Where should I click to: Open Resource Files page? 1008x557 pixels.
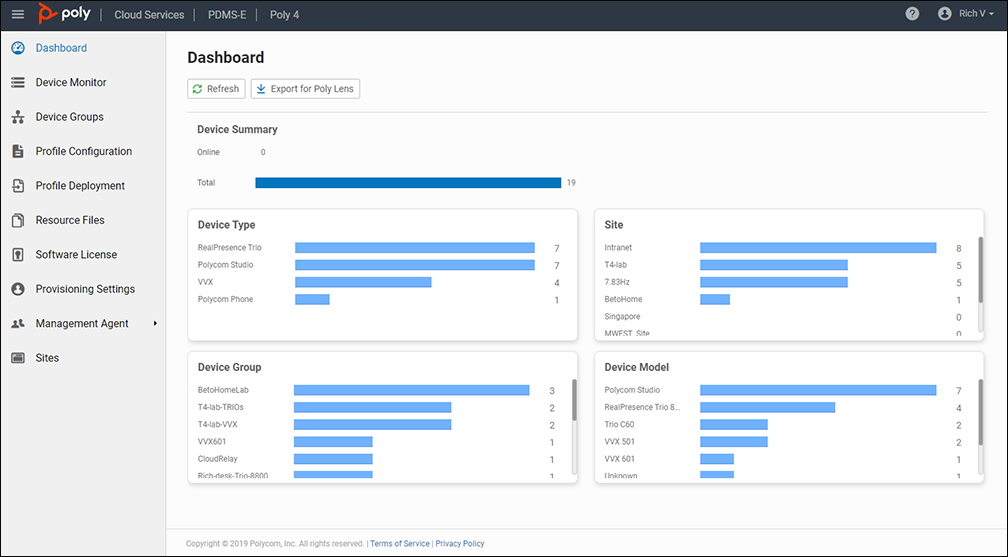(x=70, y=220)
